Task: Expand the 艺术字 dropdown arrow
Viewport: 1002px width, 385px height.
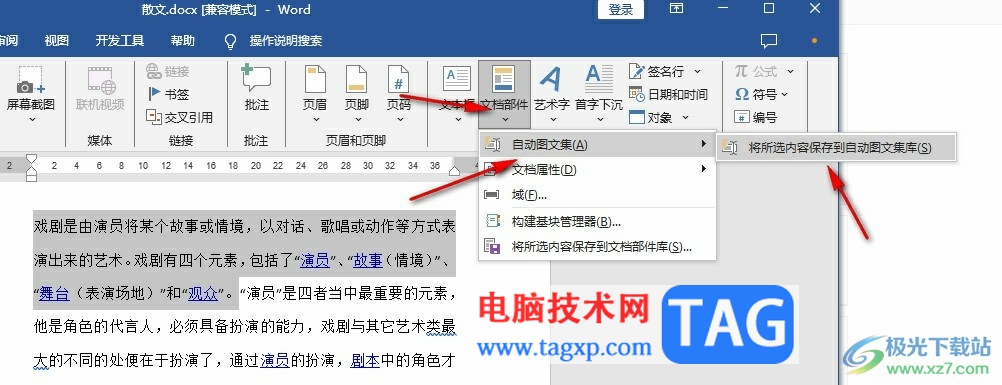Action: click(x=552, y=120)
